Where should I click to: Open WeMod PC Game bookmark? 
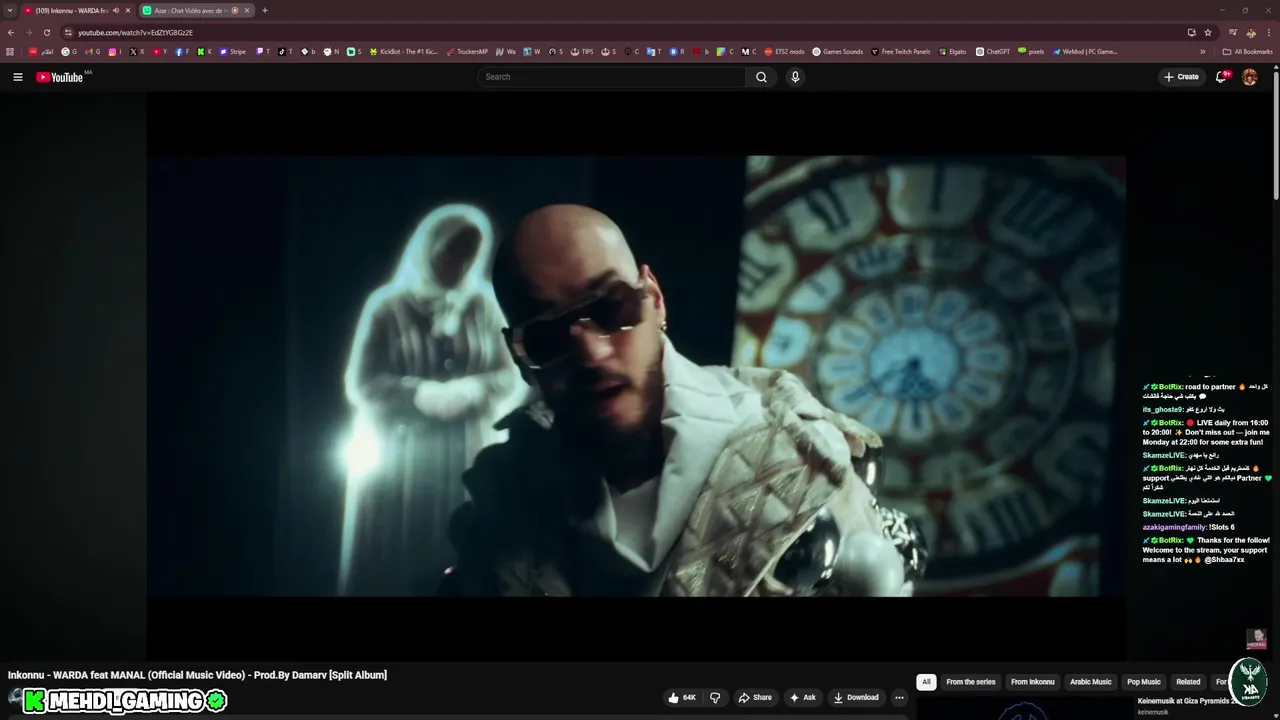pos(1085,52)
